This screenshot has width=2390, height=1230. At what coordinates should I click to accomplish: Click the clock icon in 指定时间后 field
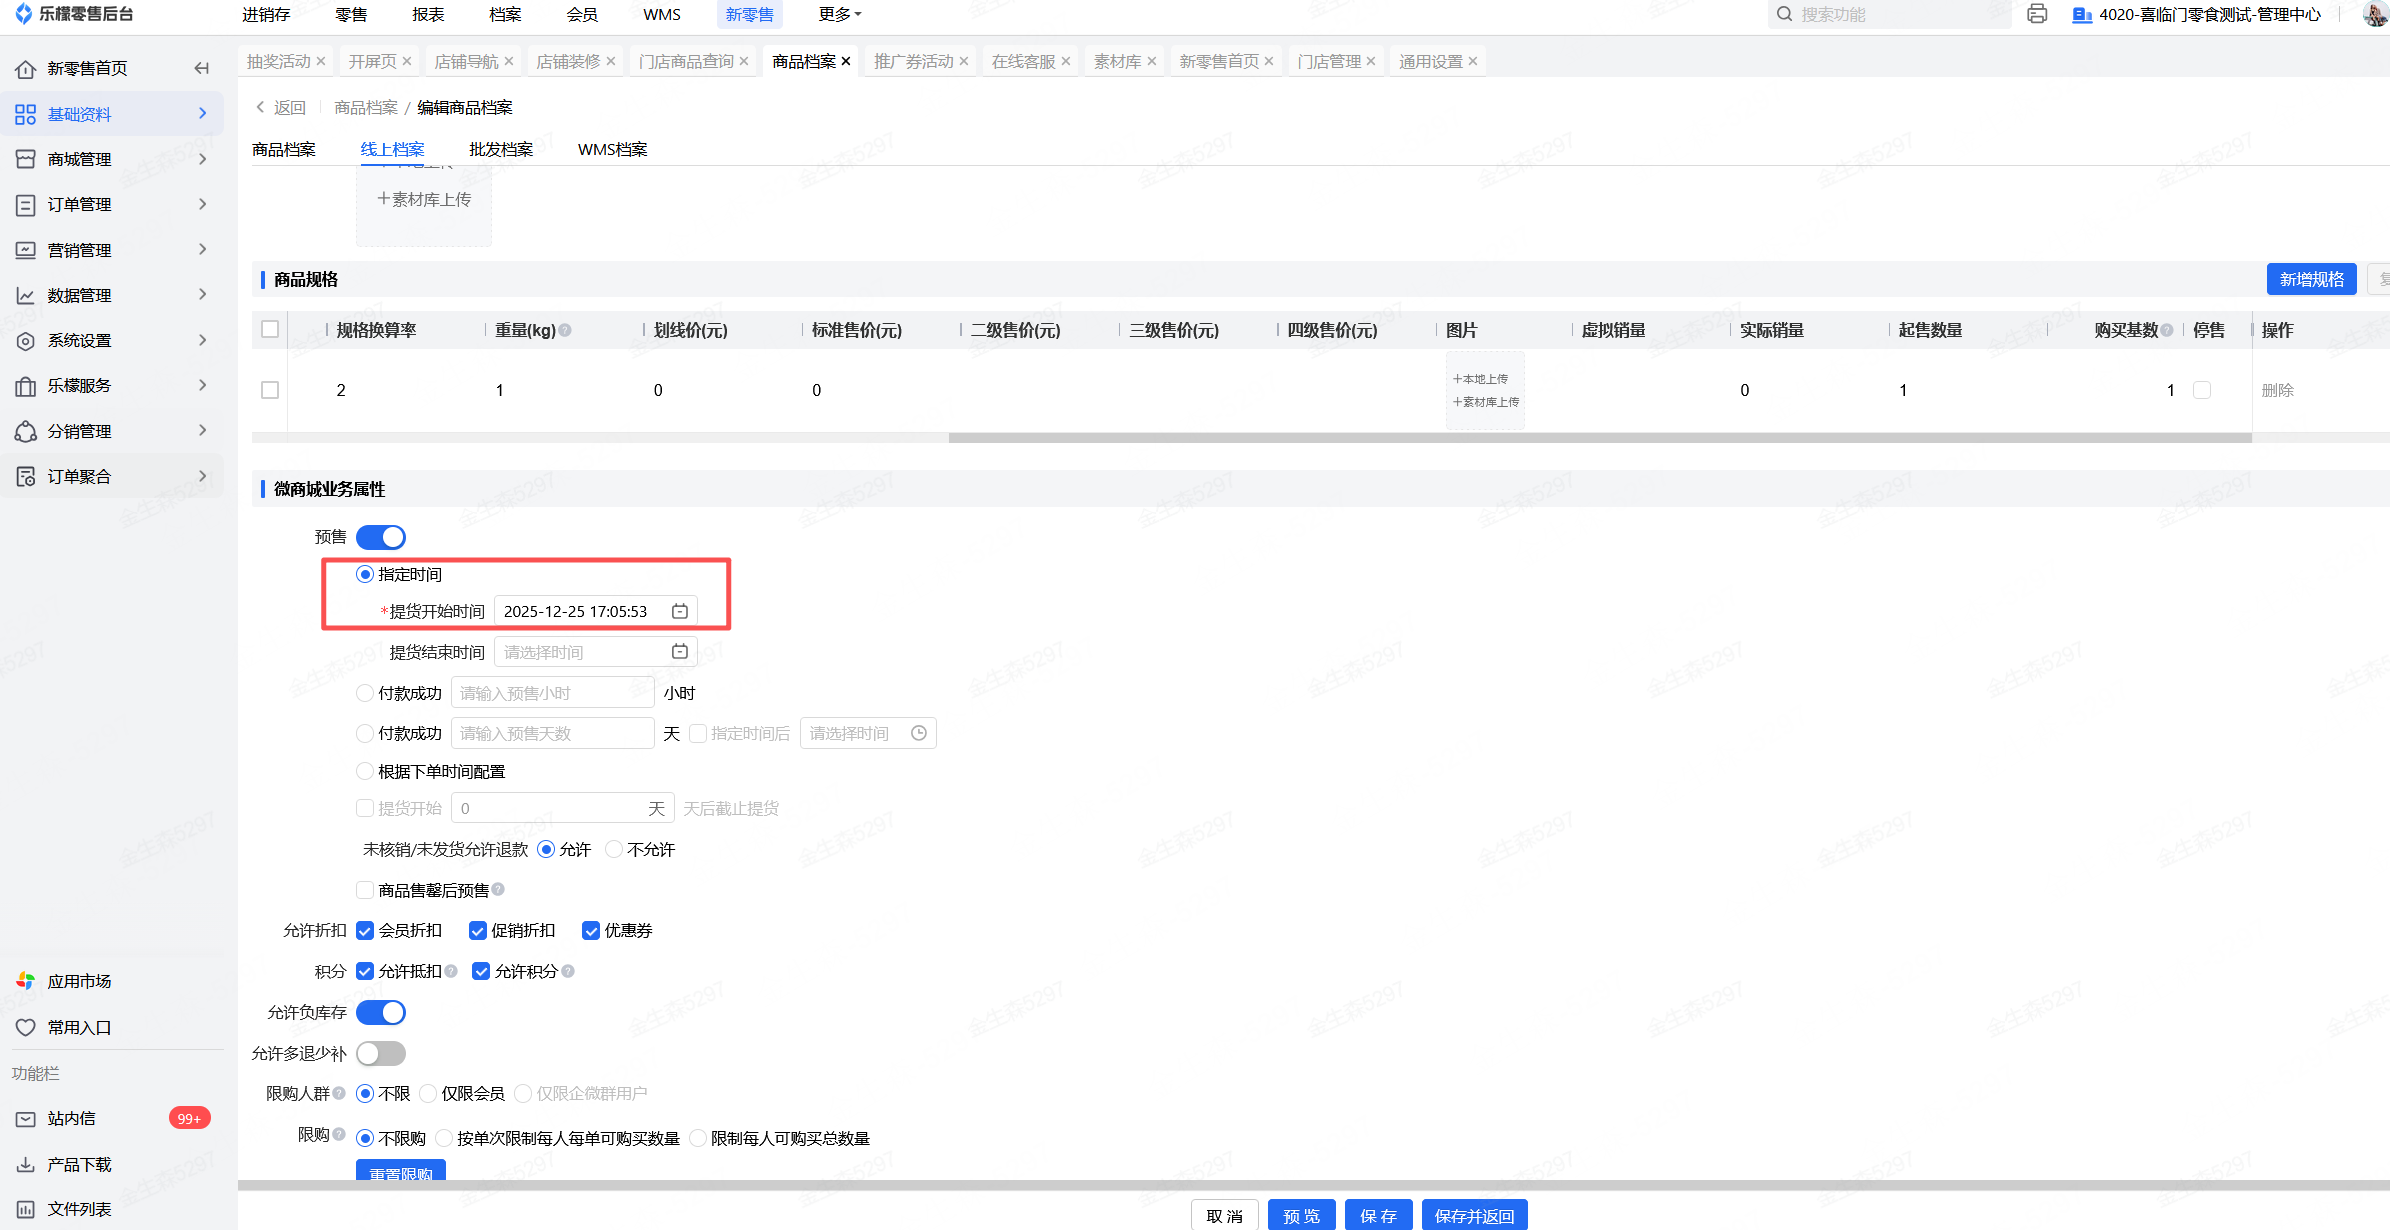pos(919,733)
